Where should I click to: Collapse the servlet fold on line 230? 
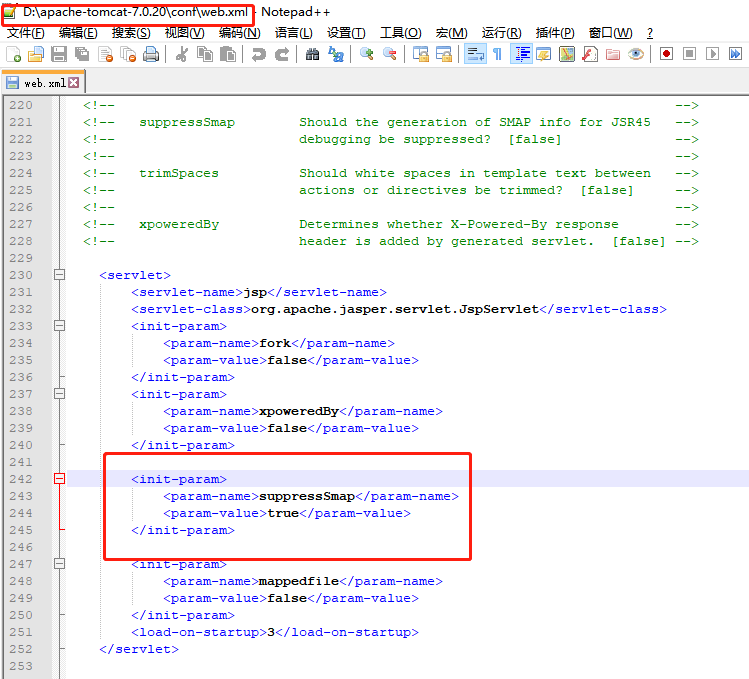(59, 275)
